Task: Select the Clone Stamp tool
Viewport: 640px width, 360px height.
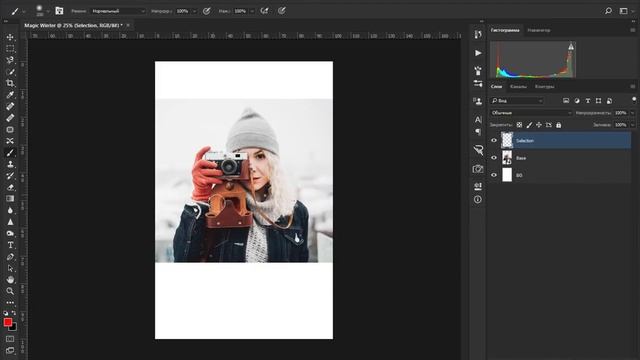Action: [x=10, y=164]
